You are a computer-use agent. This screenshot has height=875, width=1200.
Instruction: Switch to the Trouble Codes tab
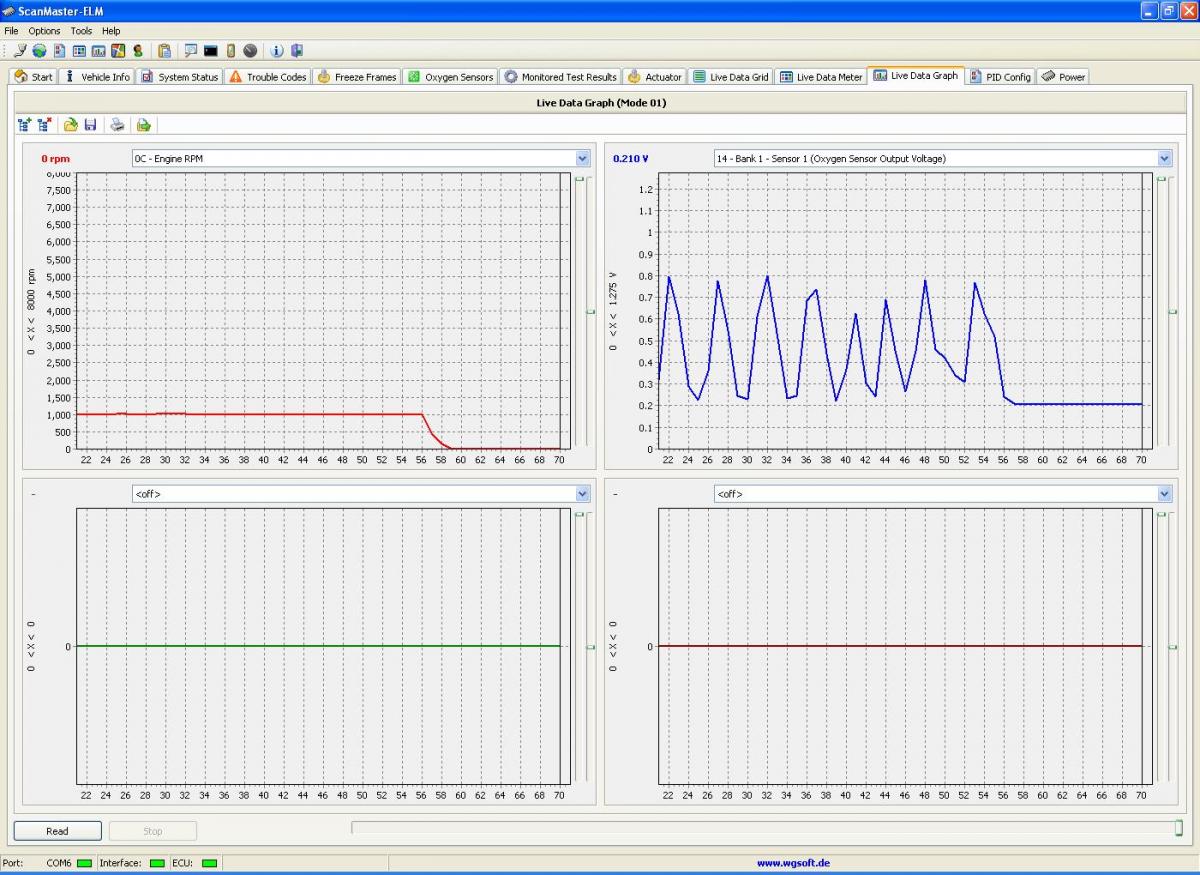(267, 77)
